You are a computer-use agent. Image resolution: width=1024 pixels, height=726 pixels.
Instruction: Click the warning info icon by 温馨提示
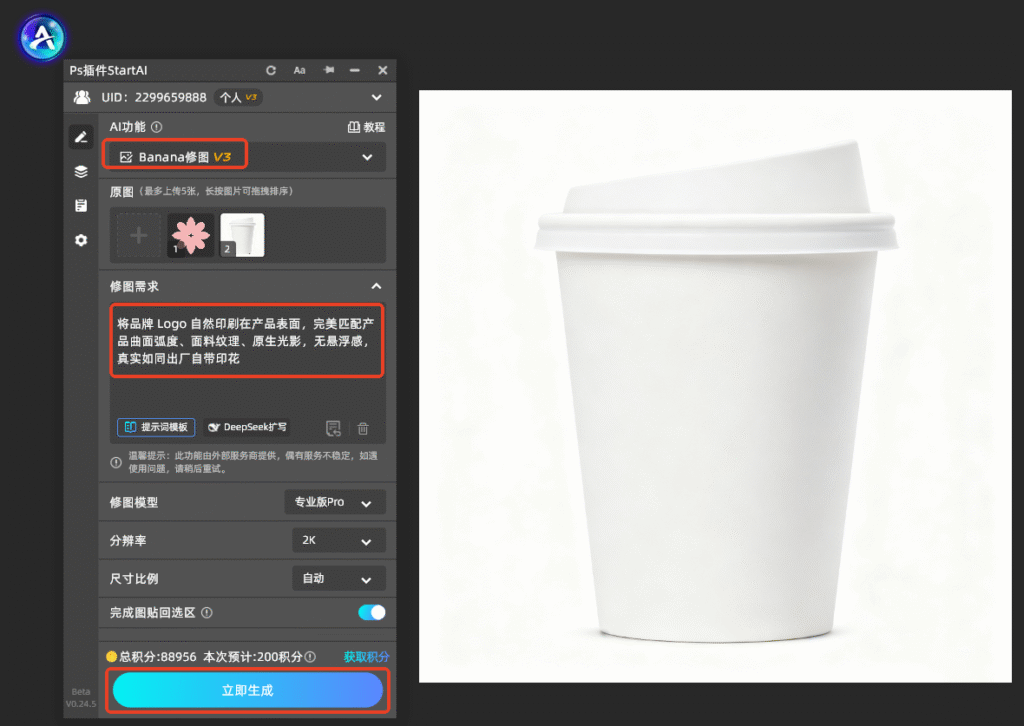116,462
